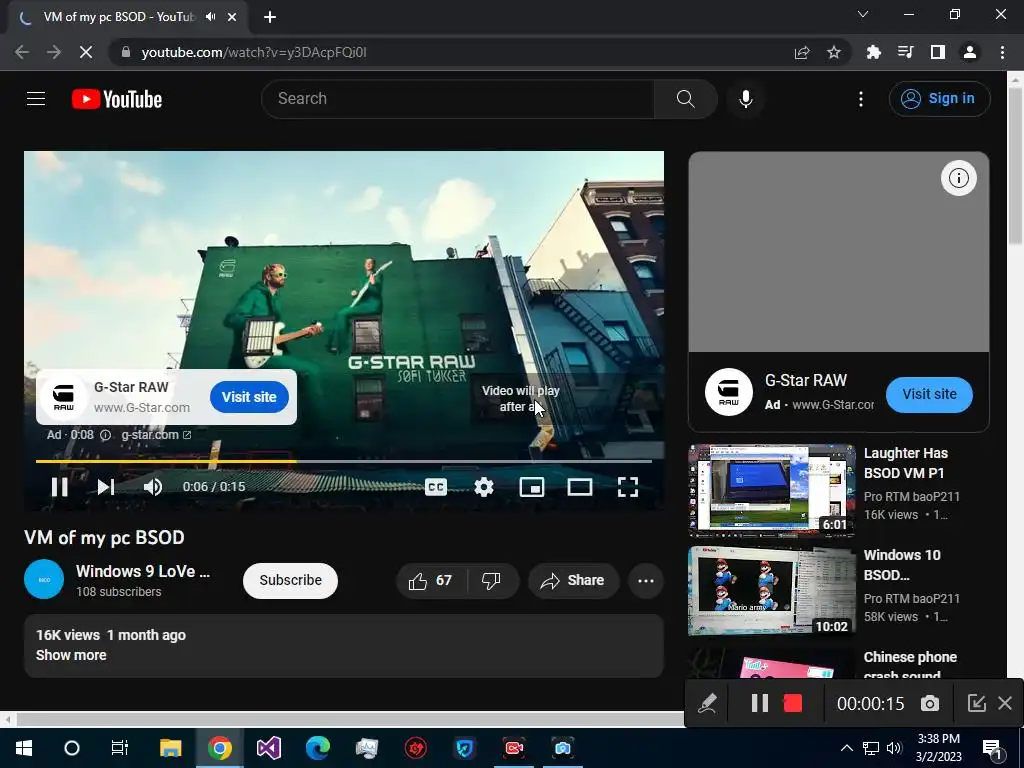Click the search magnifier button
1024x768 pixels.
tap(685, 99)
